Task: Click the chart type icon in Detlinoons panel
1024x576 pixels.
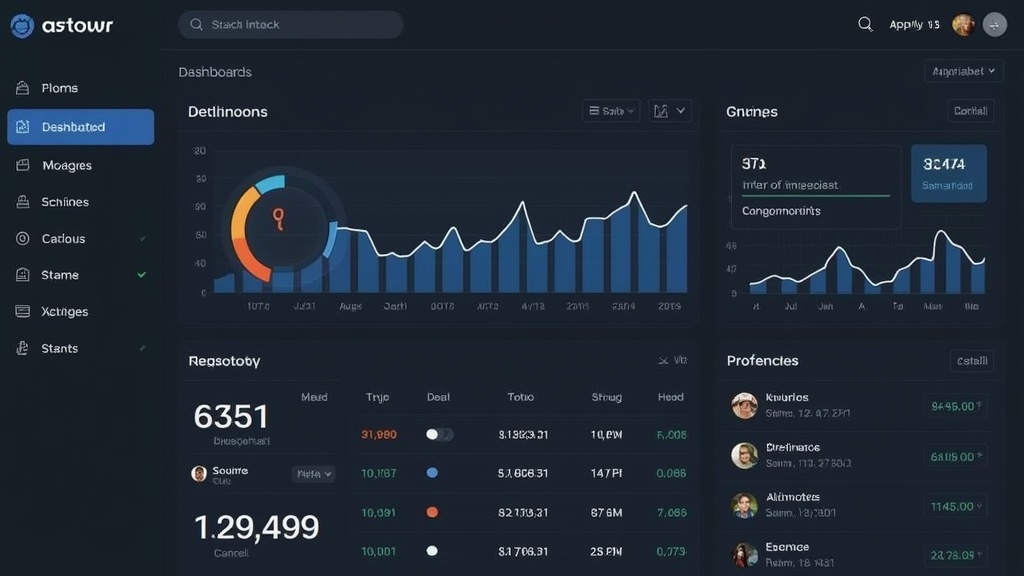Action: pos(661,111)
